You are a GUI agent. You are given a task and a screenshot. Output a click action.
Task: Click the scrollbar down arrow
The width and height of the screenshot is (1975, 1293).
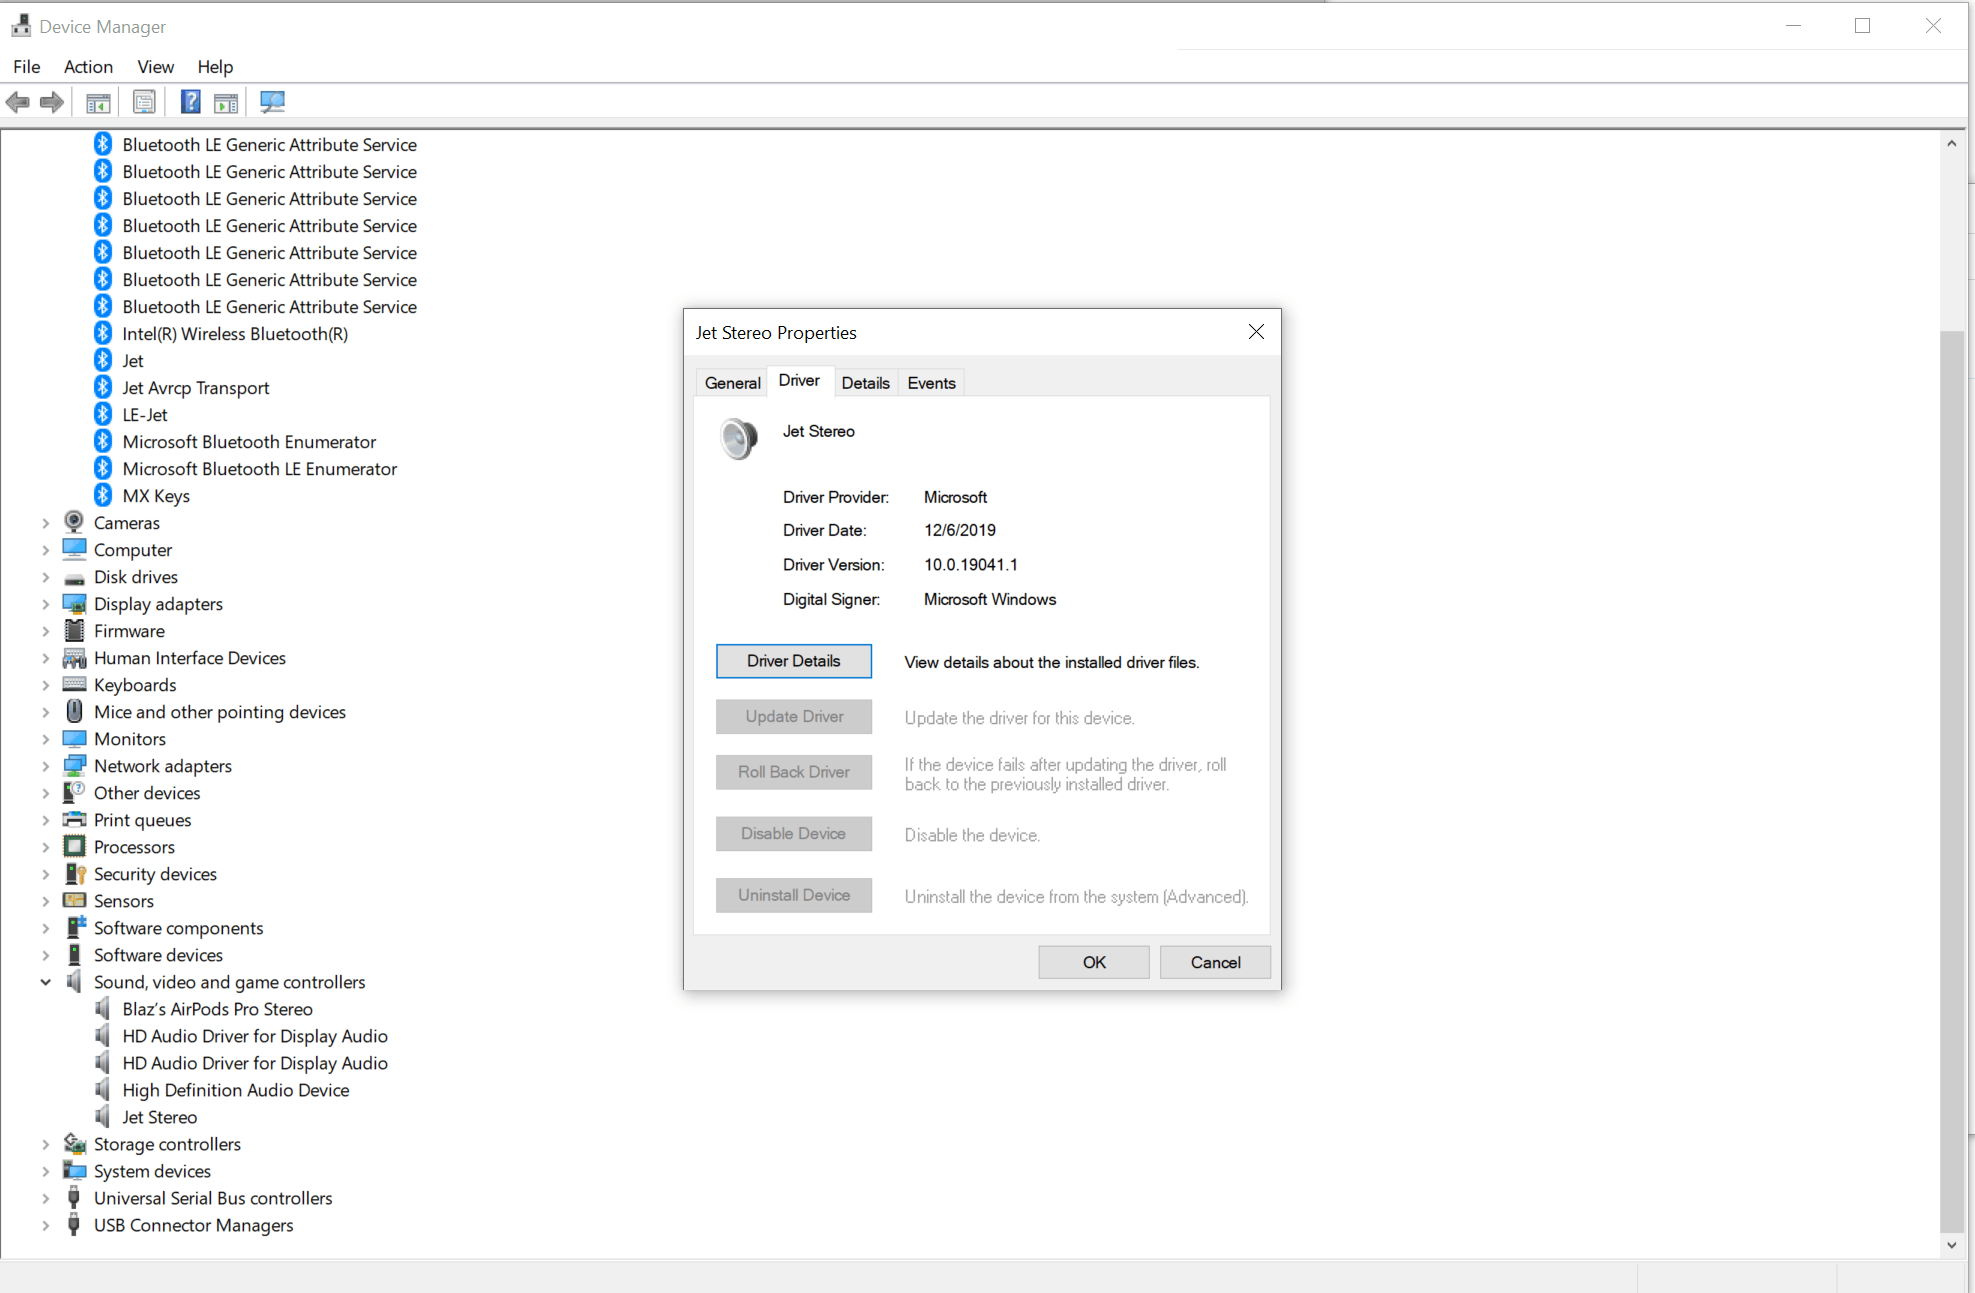coord(1951,1245)
